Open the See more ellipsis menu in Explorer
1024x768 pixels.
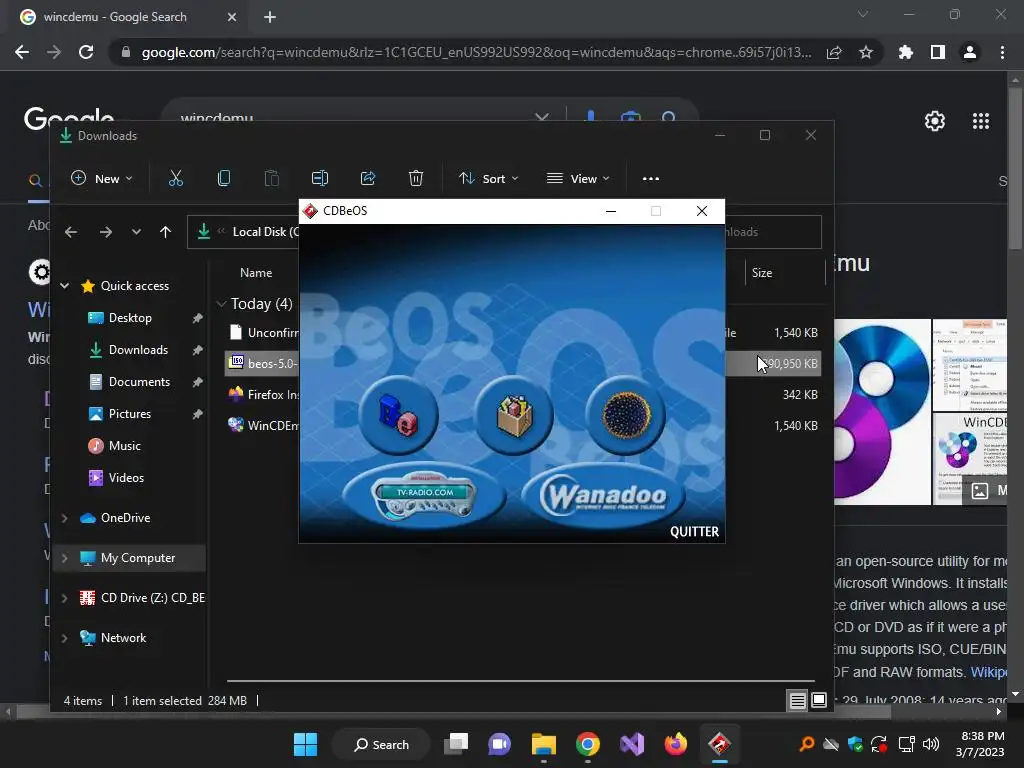click(x=650, y=178)
